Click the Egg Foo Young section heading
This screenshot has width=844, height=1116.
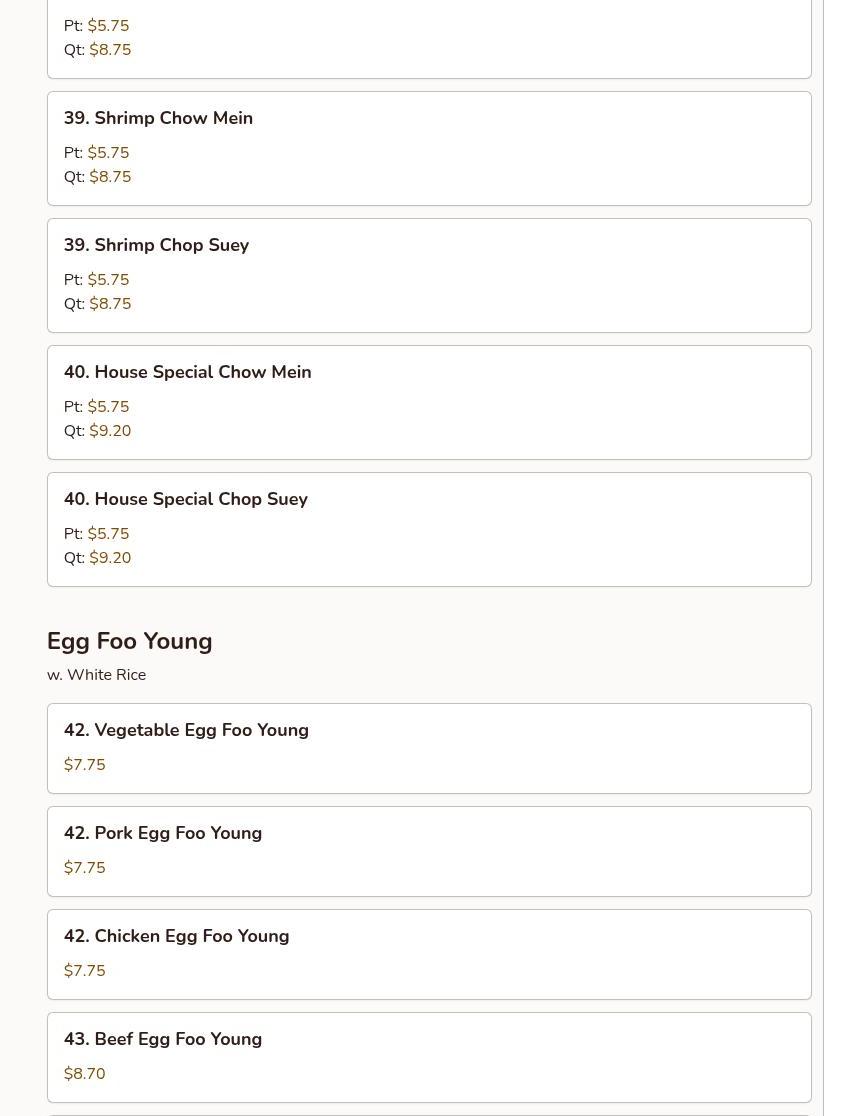(129, 641)
